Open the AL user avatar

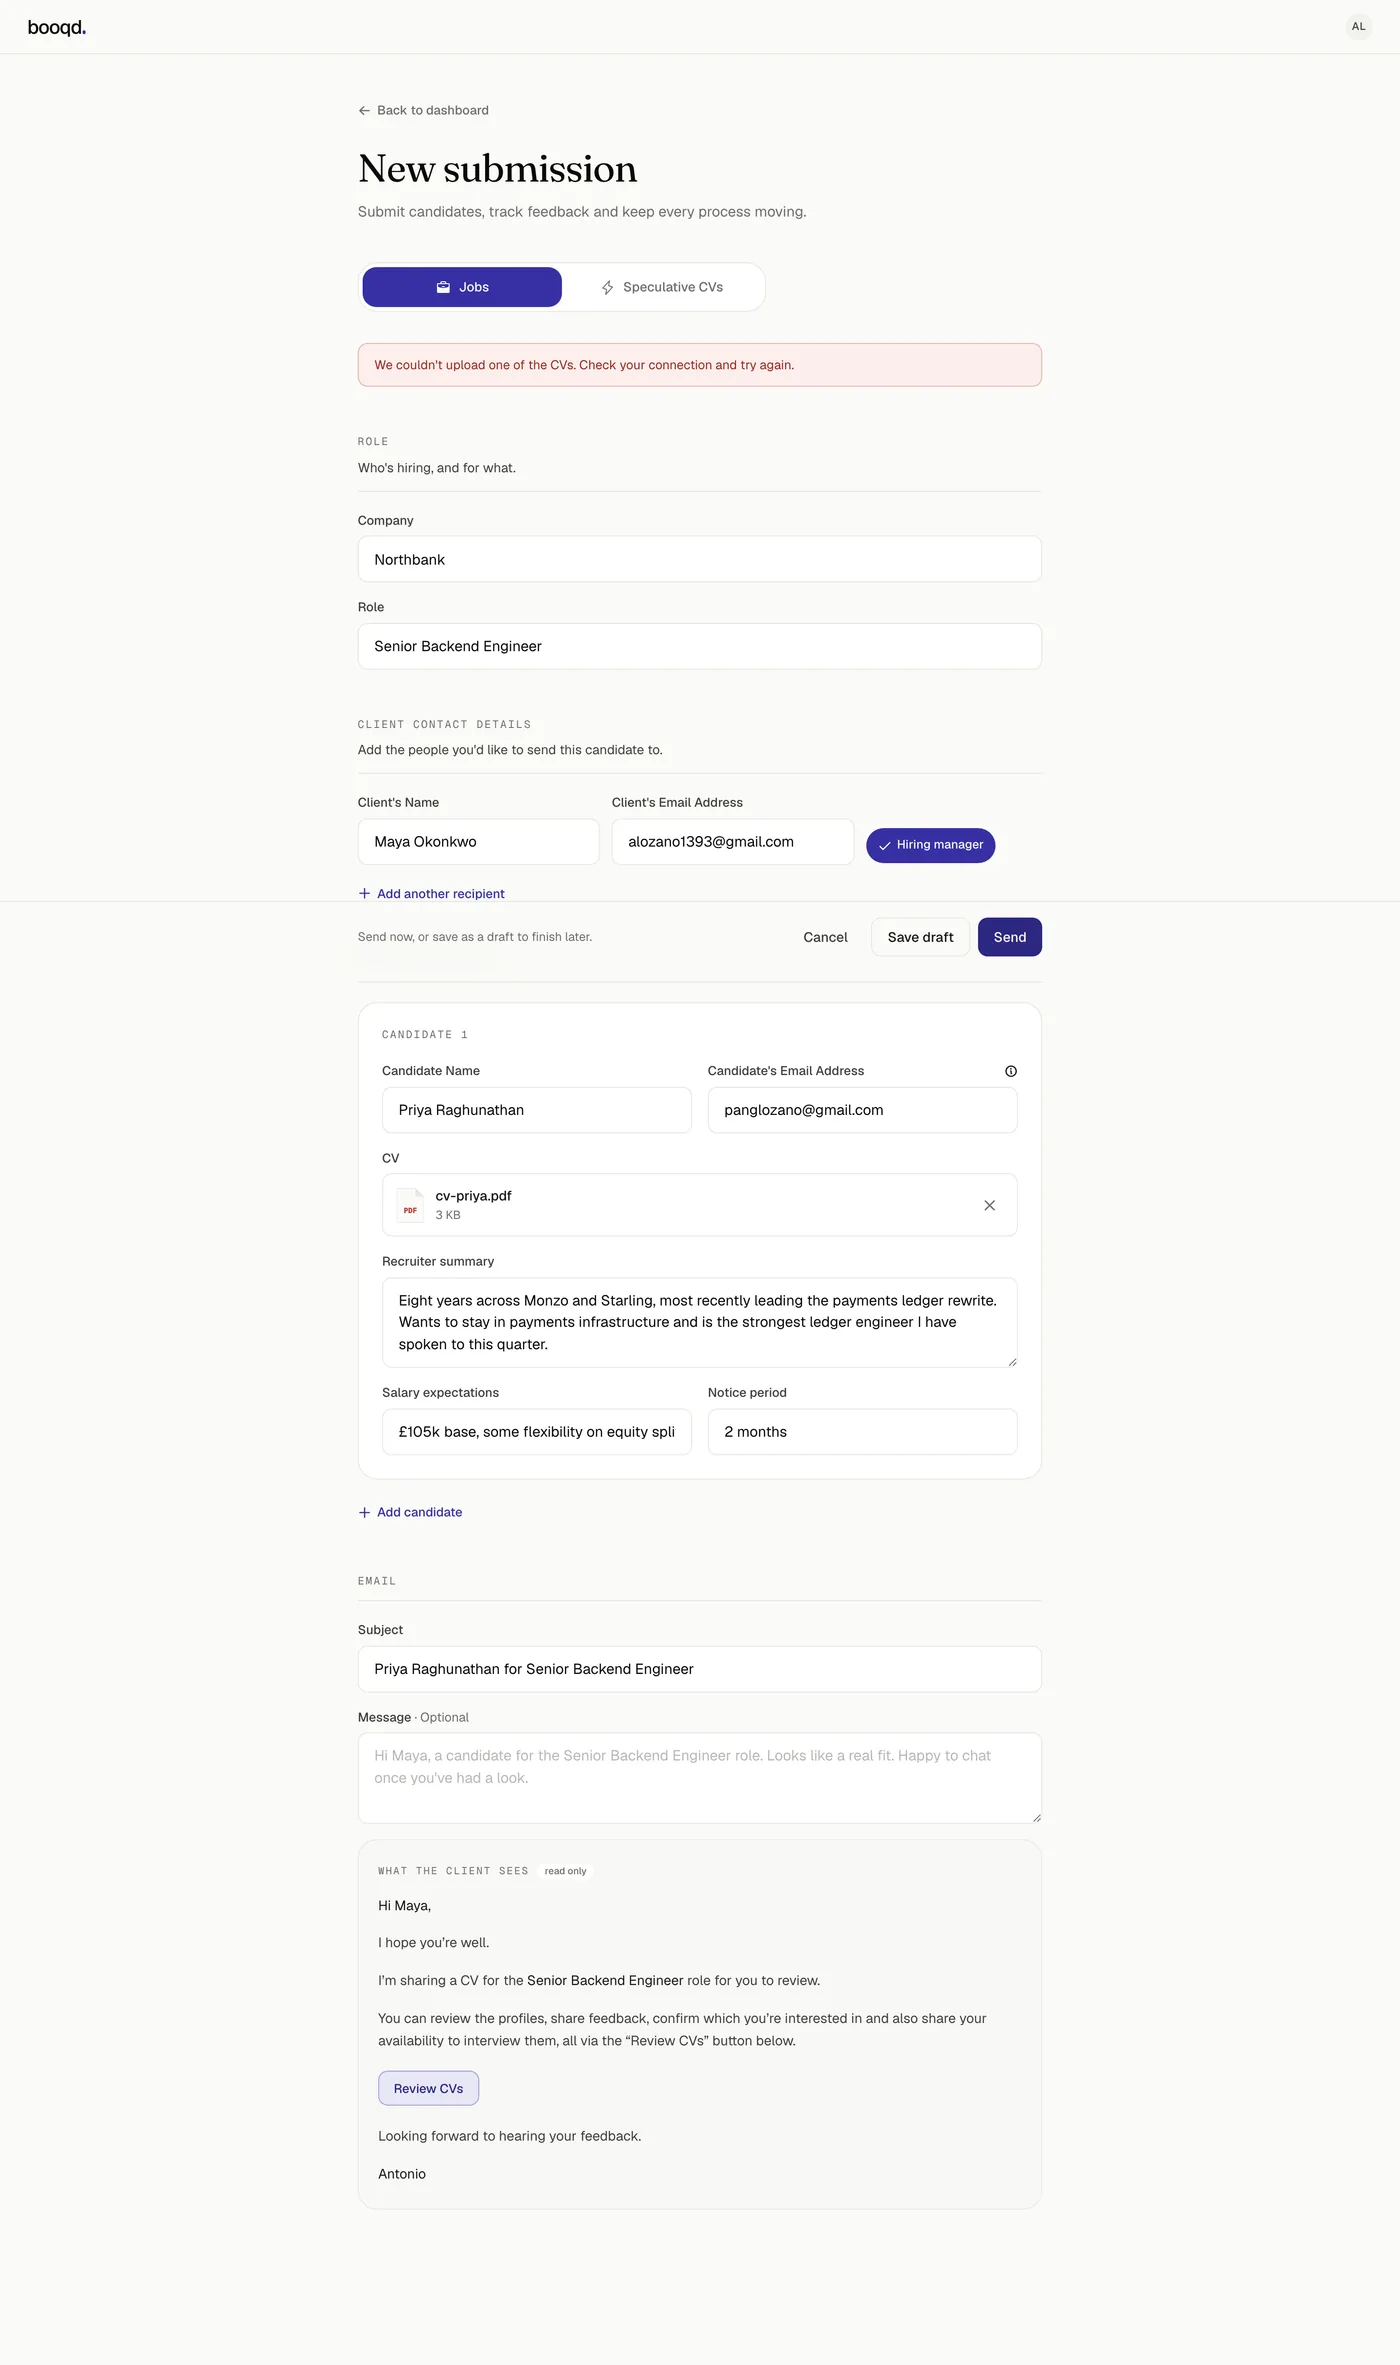1358,27
